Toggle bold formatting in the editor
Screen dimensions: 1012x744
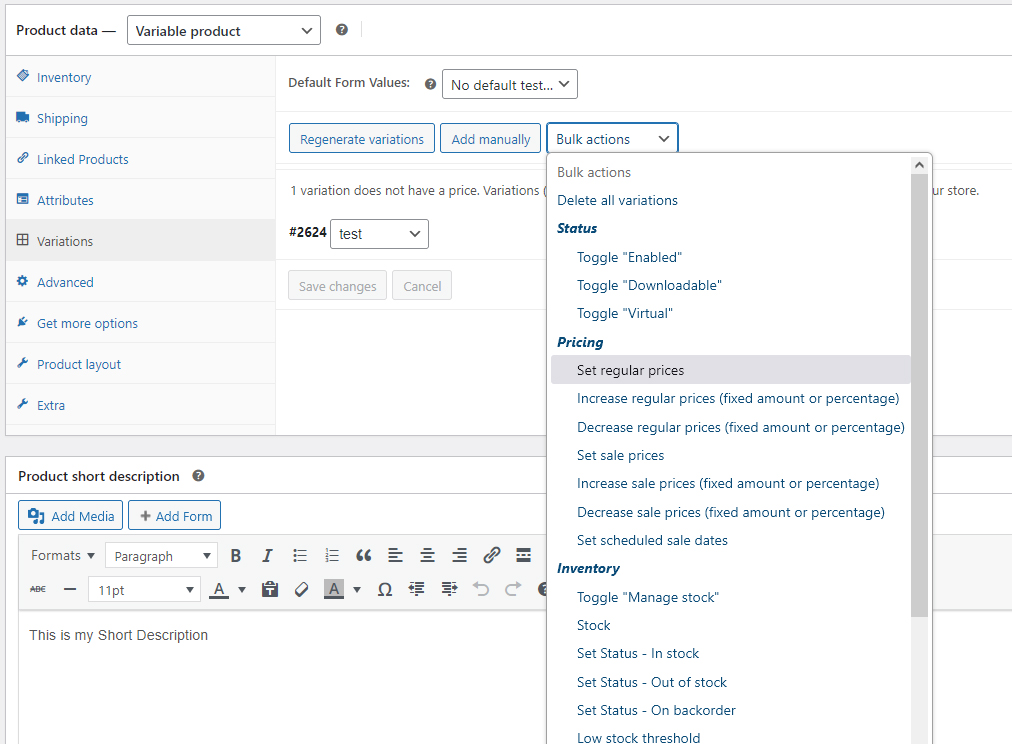click(x=236, y=556)
